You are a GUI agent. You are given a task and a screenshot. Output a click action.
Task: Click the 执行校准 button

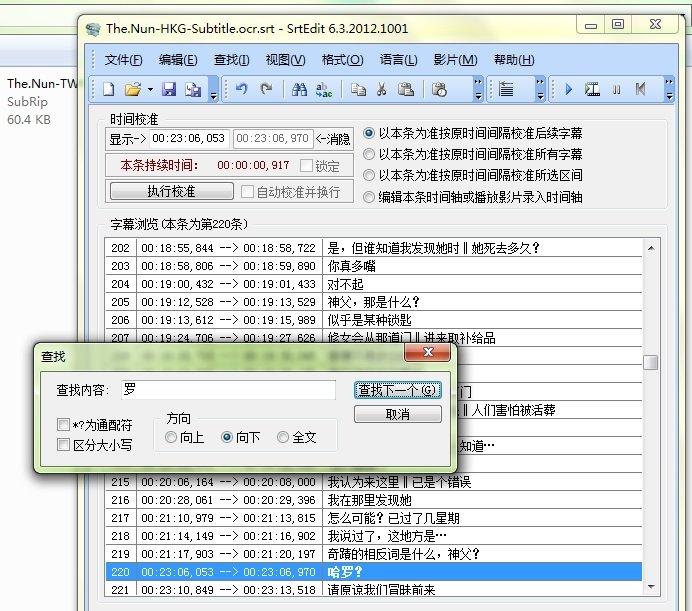(172, 191)
